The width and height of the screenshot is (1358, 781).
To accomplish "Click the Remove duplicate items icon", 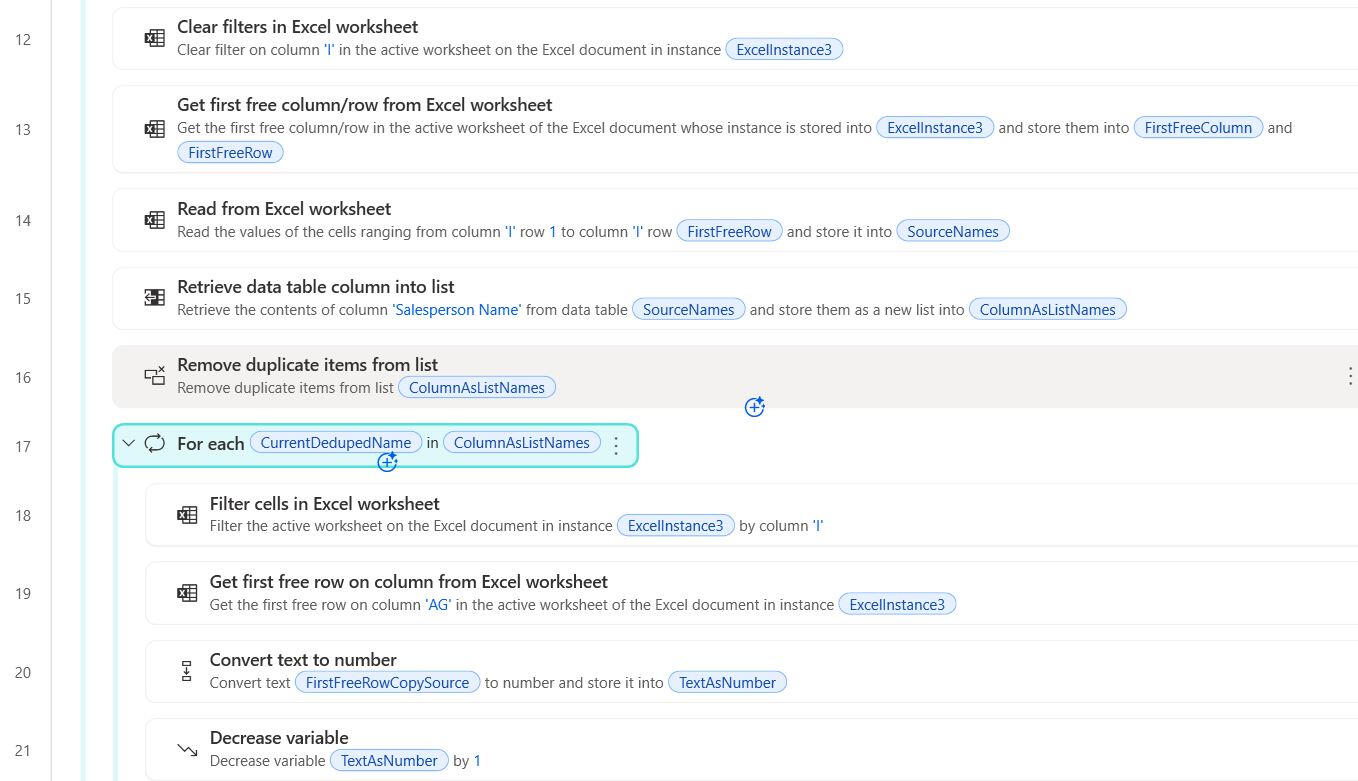I will (x=154, y=376).
